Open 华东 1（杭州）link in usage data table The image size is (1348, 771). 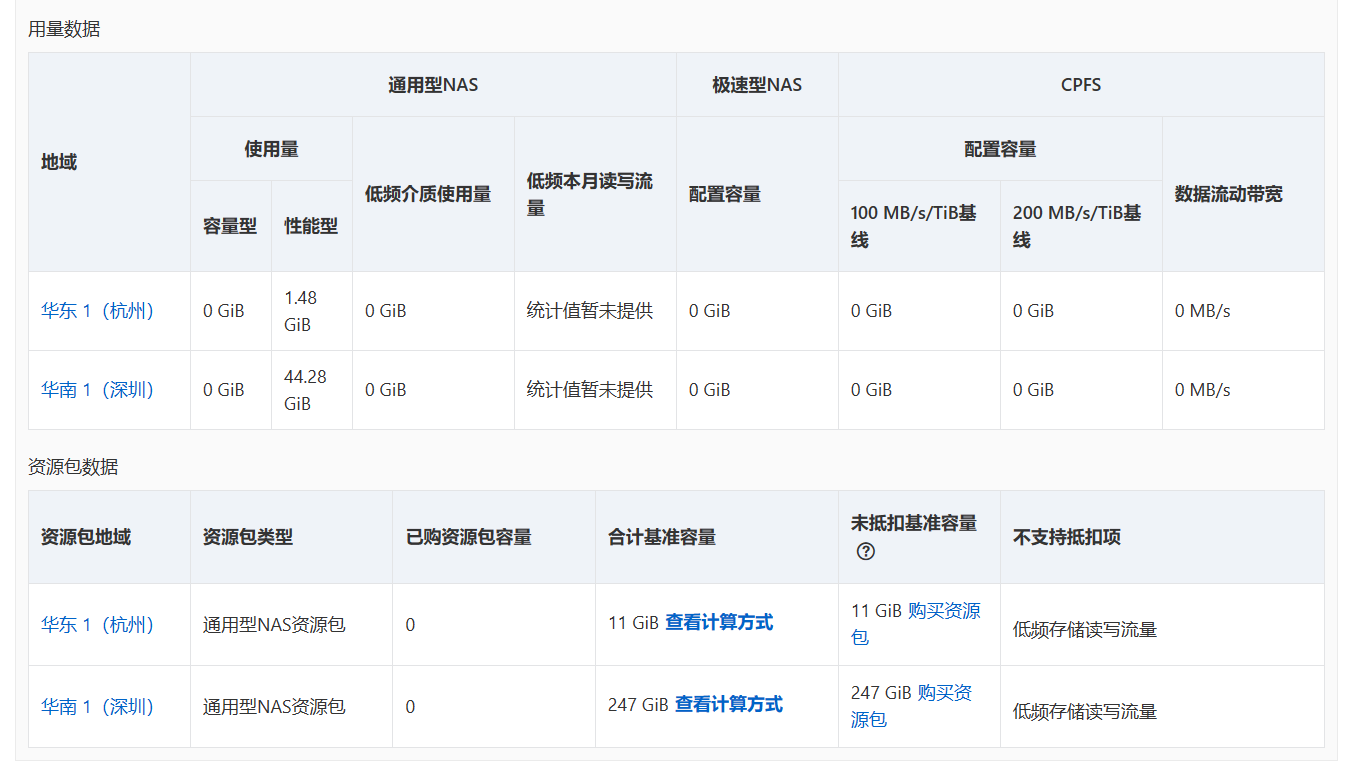98,311
